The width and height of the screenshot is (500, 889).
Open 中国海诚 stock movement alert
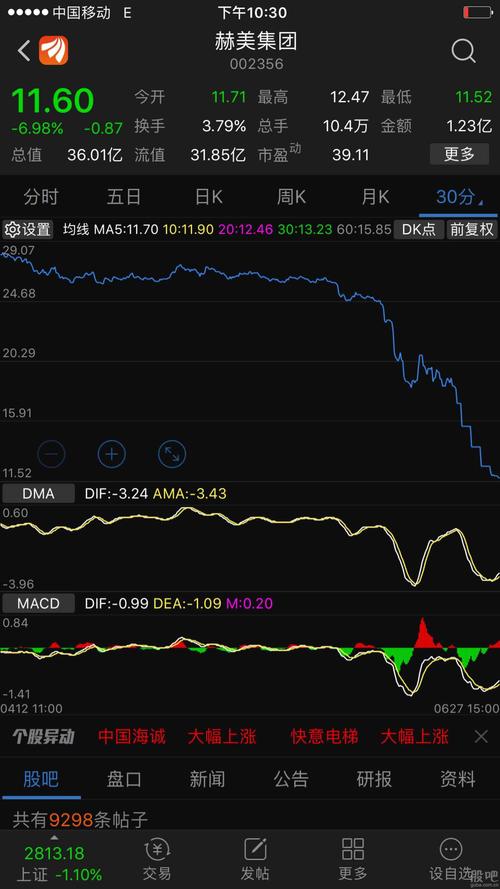(x=132, y=736)
